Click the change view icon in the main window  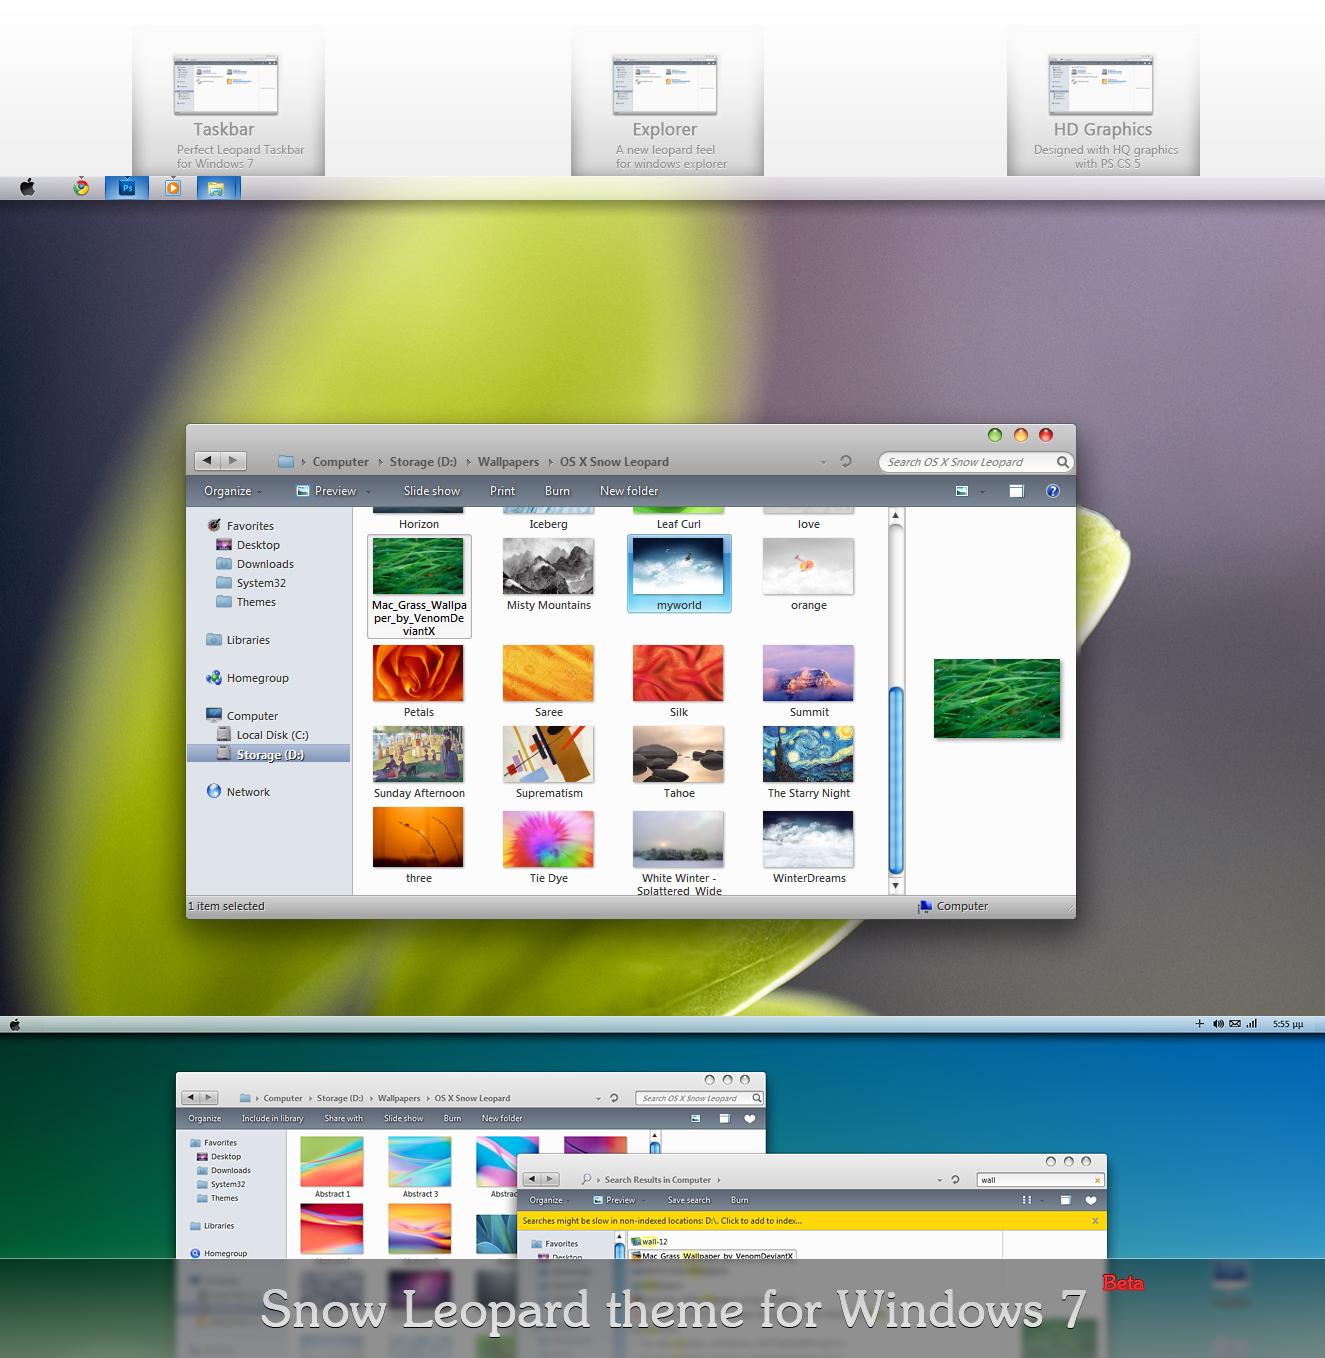962,491
